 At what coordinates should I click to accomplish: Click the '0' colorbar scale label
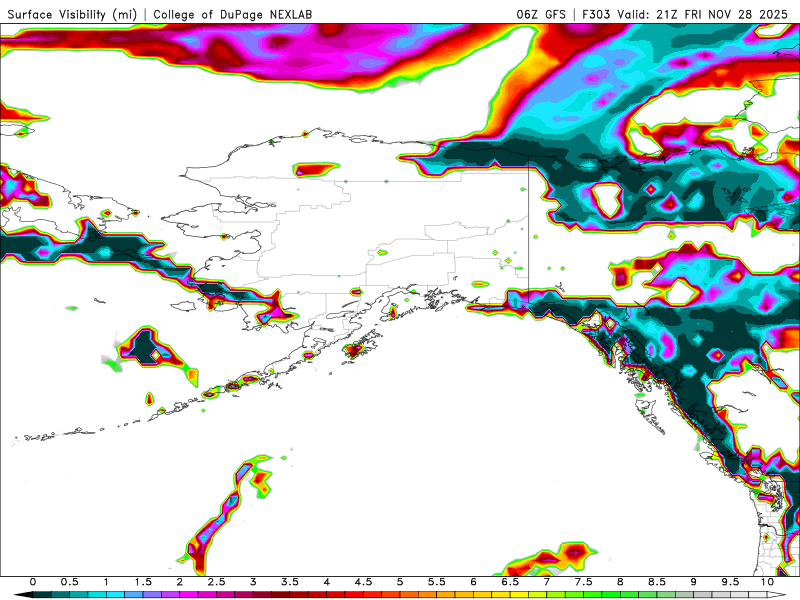33,582
